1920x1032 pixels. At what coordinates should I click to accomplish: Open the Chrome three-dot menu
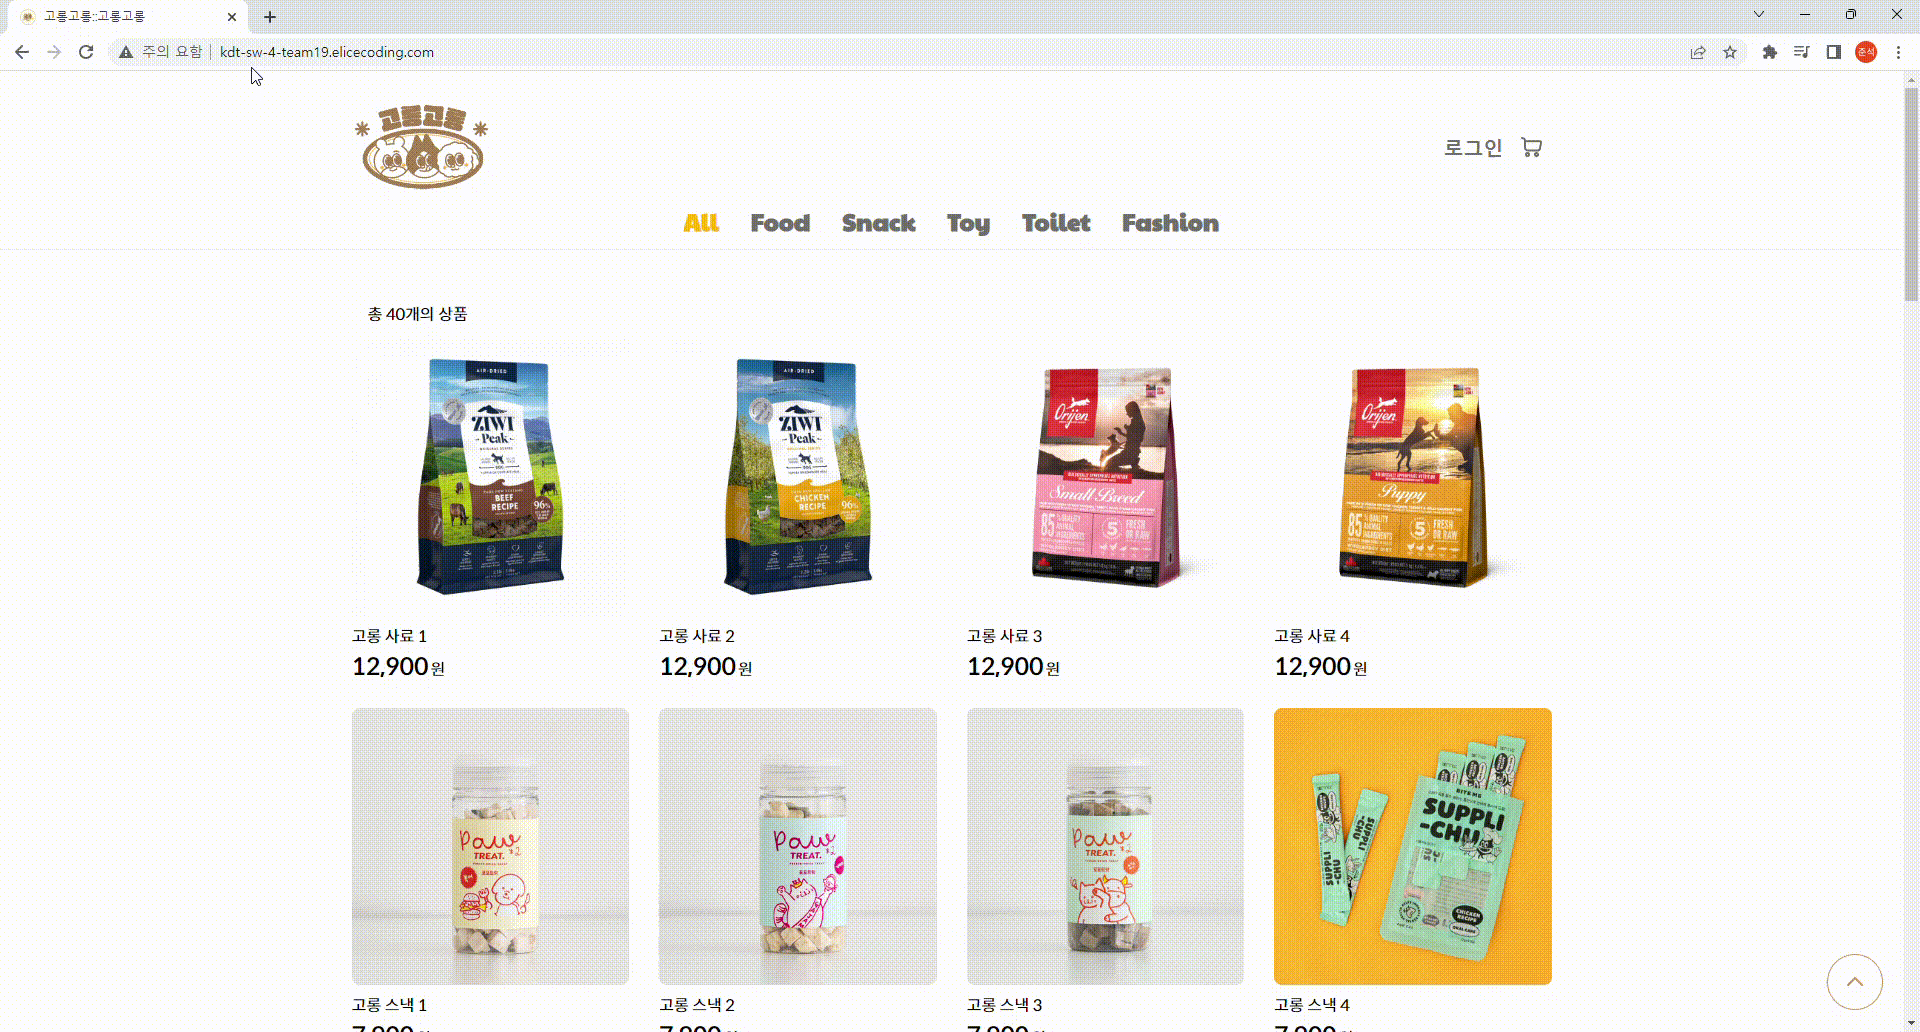(x=1898, y=52)
